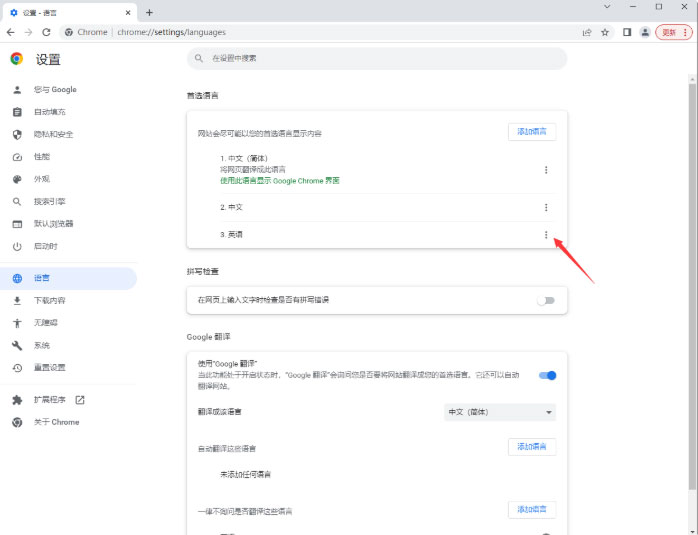This screenshot has width=698, height=535.
Task: Open the profile avatar menu
Action: [x=645, y=32]
